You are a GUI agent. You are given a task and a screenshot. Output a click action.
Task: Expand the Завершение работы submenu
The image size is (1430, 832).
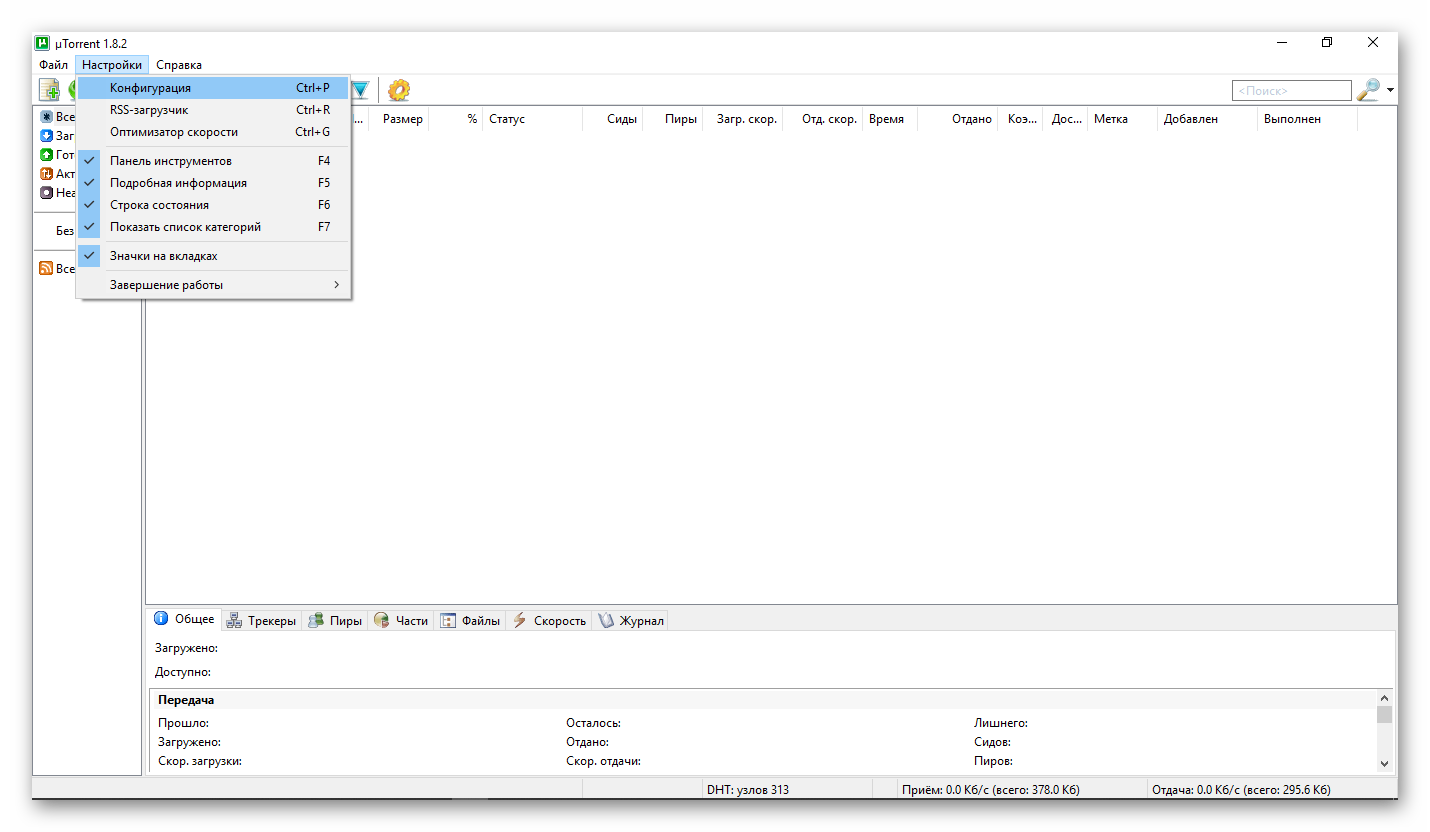213,285
